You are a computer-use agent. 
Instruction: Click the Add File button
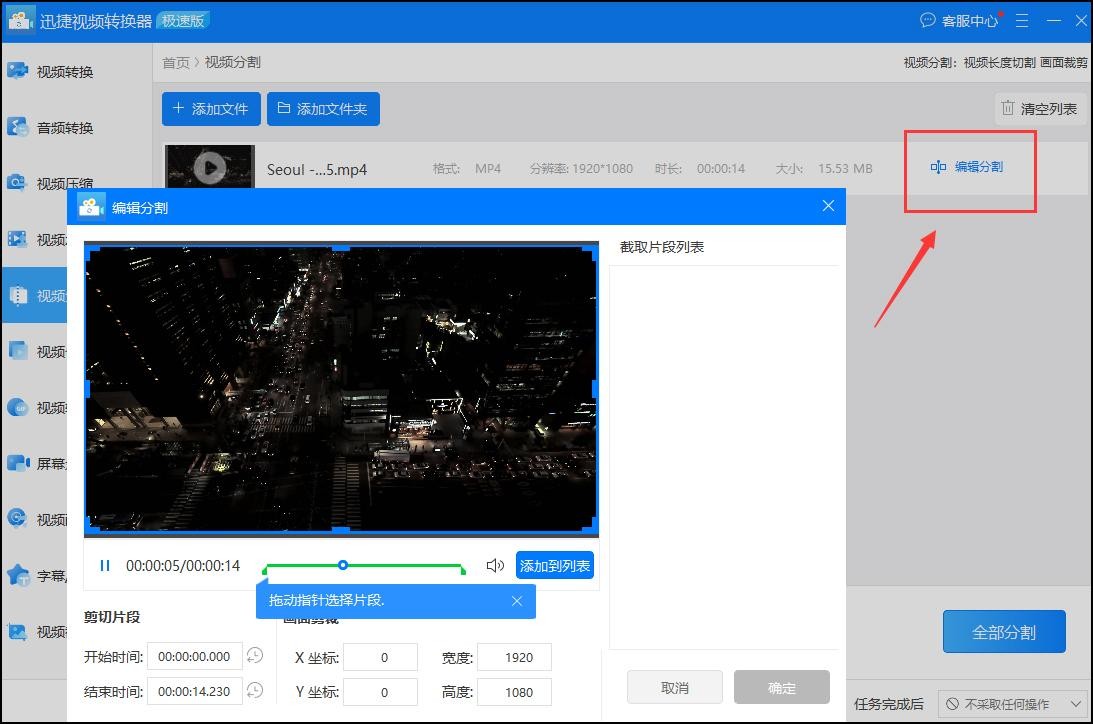(x=211, y=109)
